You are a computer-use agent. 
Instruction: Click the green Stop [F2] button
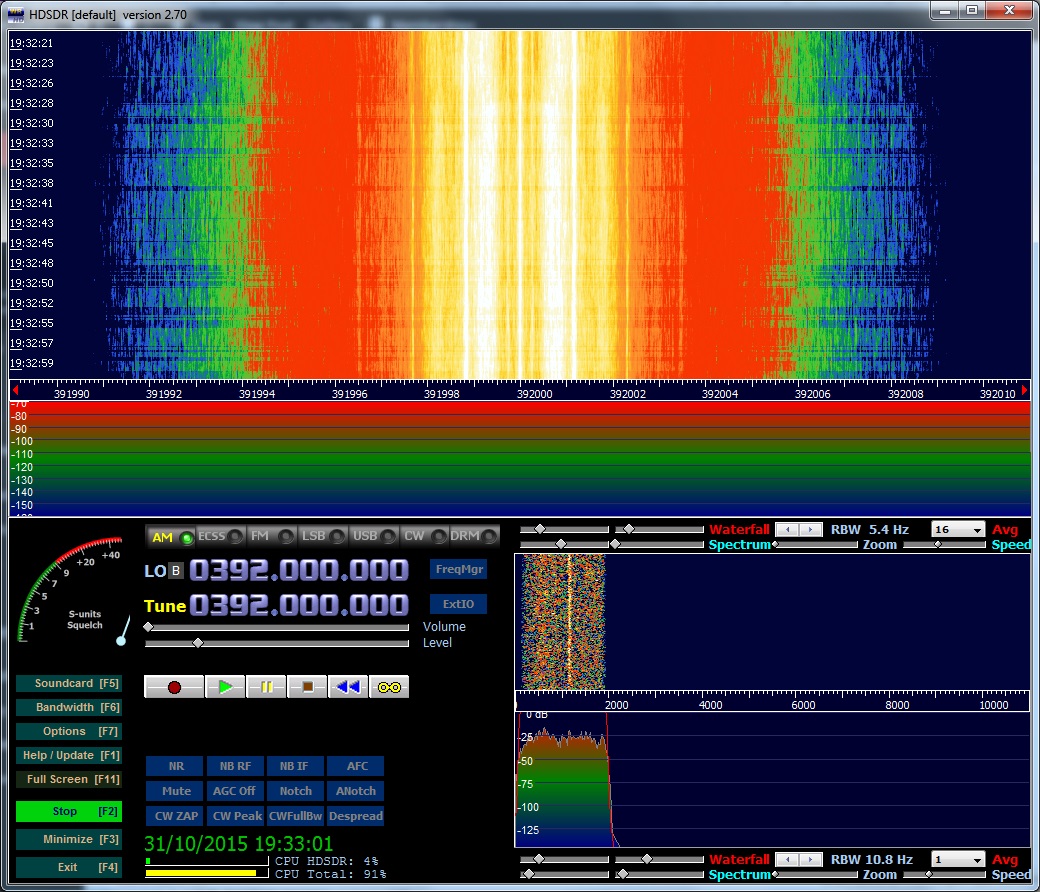(68, 812)
